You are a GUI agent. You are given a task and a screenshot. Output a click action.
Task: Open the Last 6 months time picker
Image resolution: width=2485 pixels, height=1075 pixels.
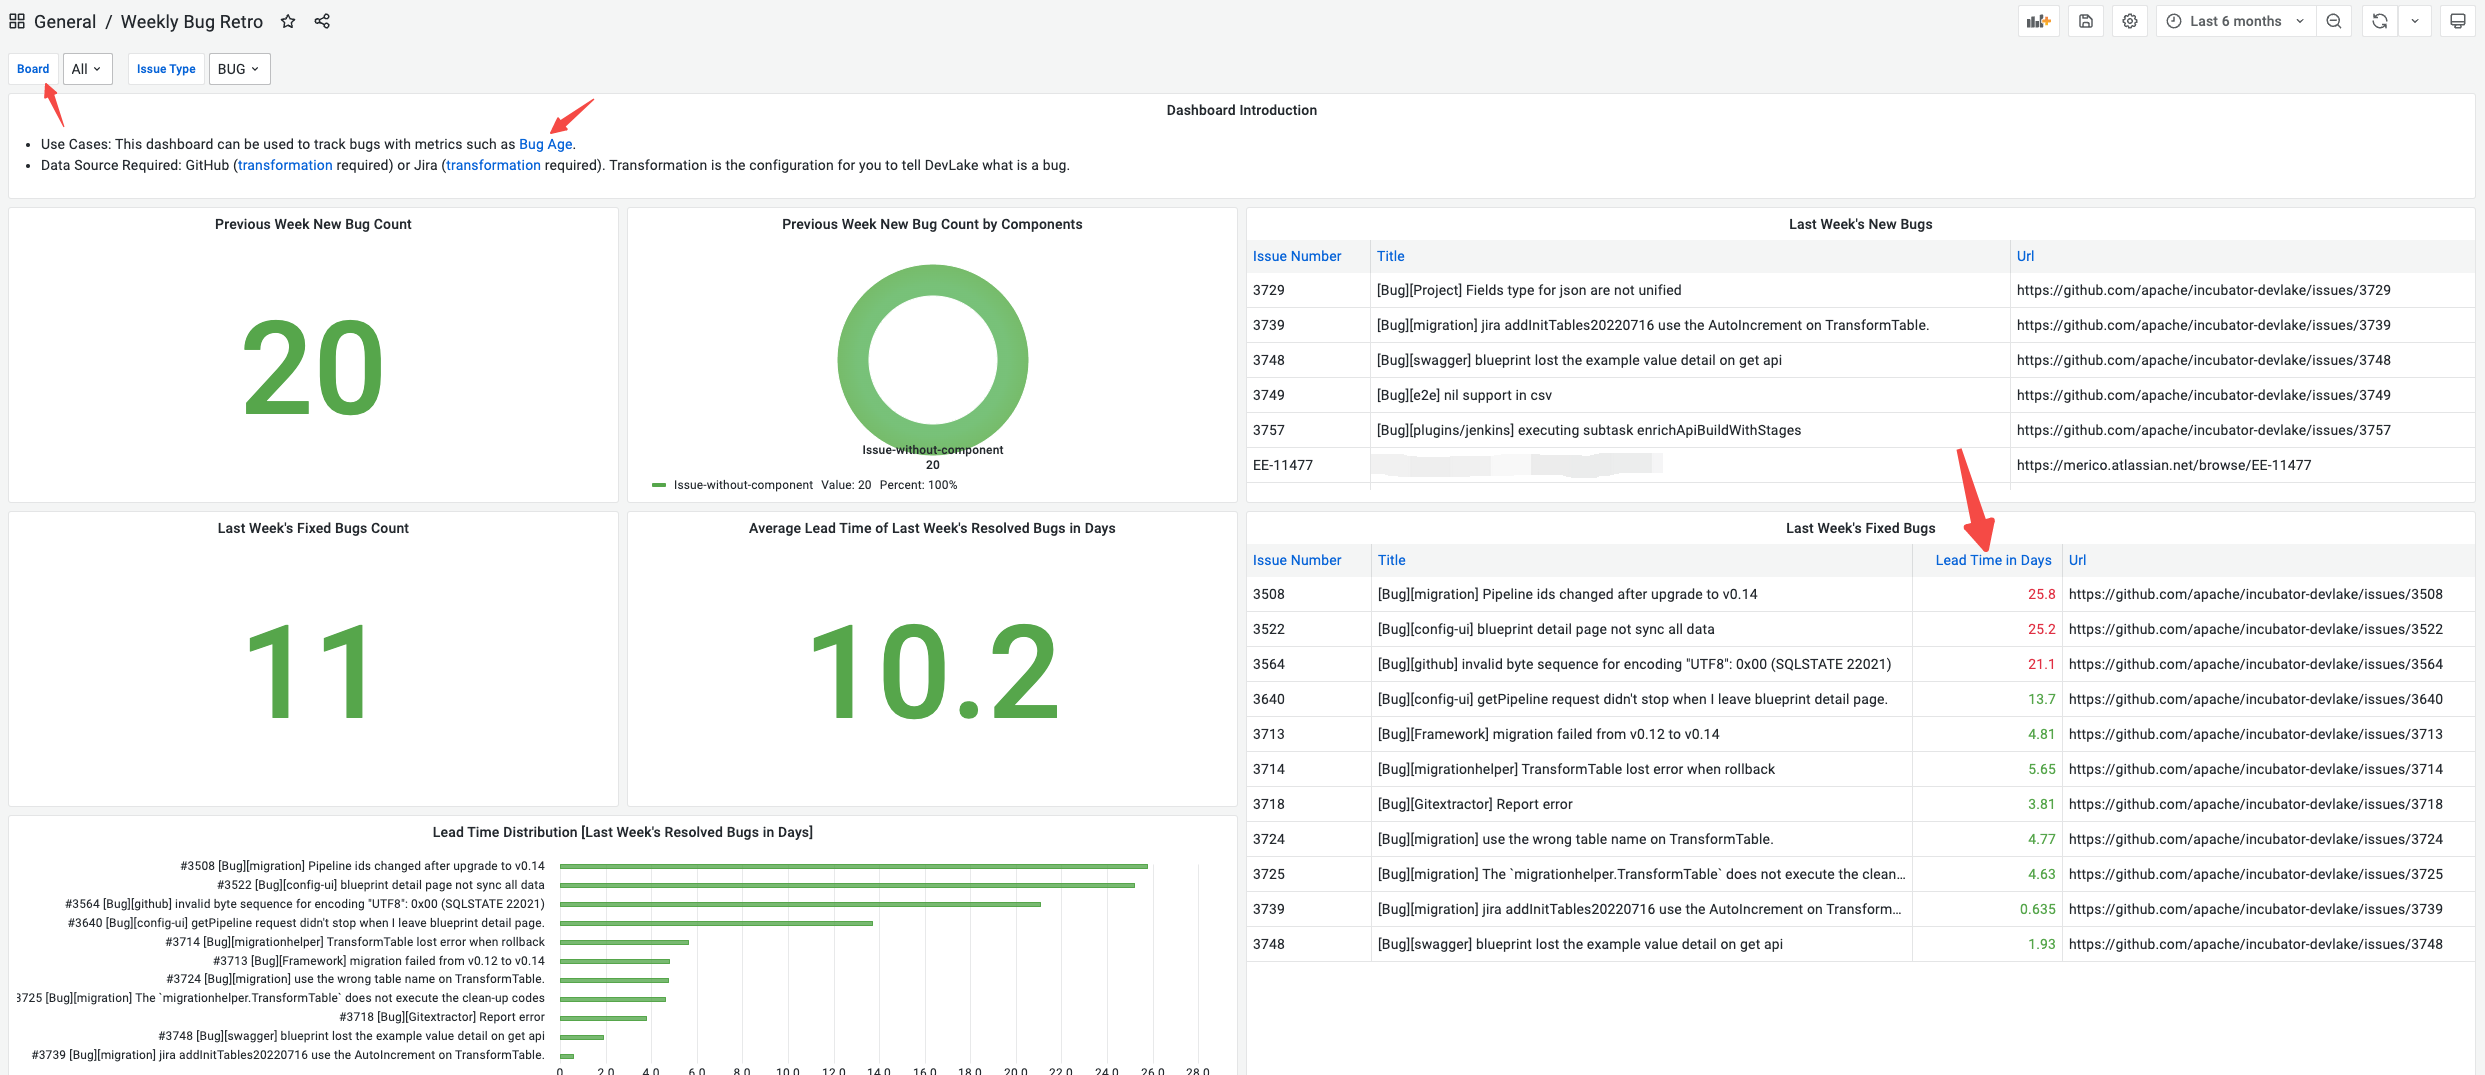[x=2236, y=21]
